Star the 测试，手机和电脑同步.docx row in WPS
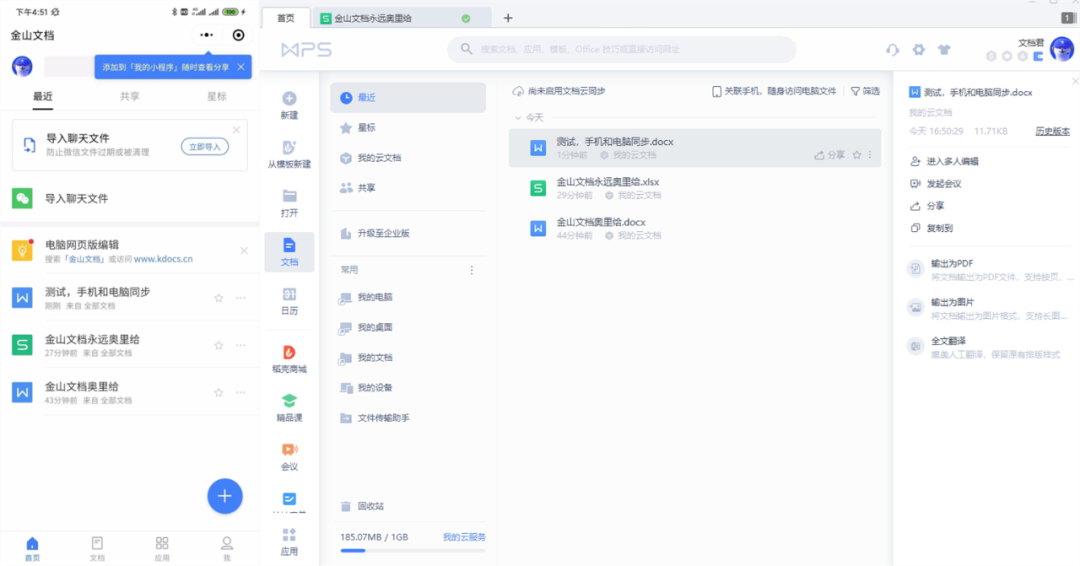Image resolution: width=1080 pixels, height=566 pixels. coord(857,155)
